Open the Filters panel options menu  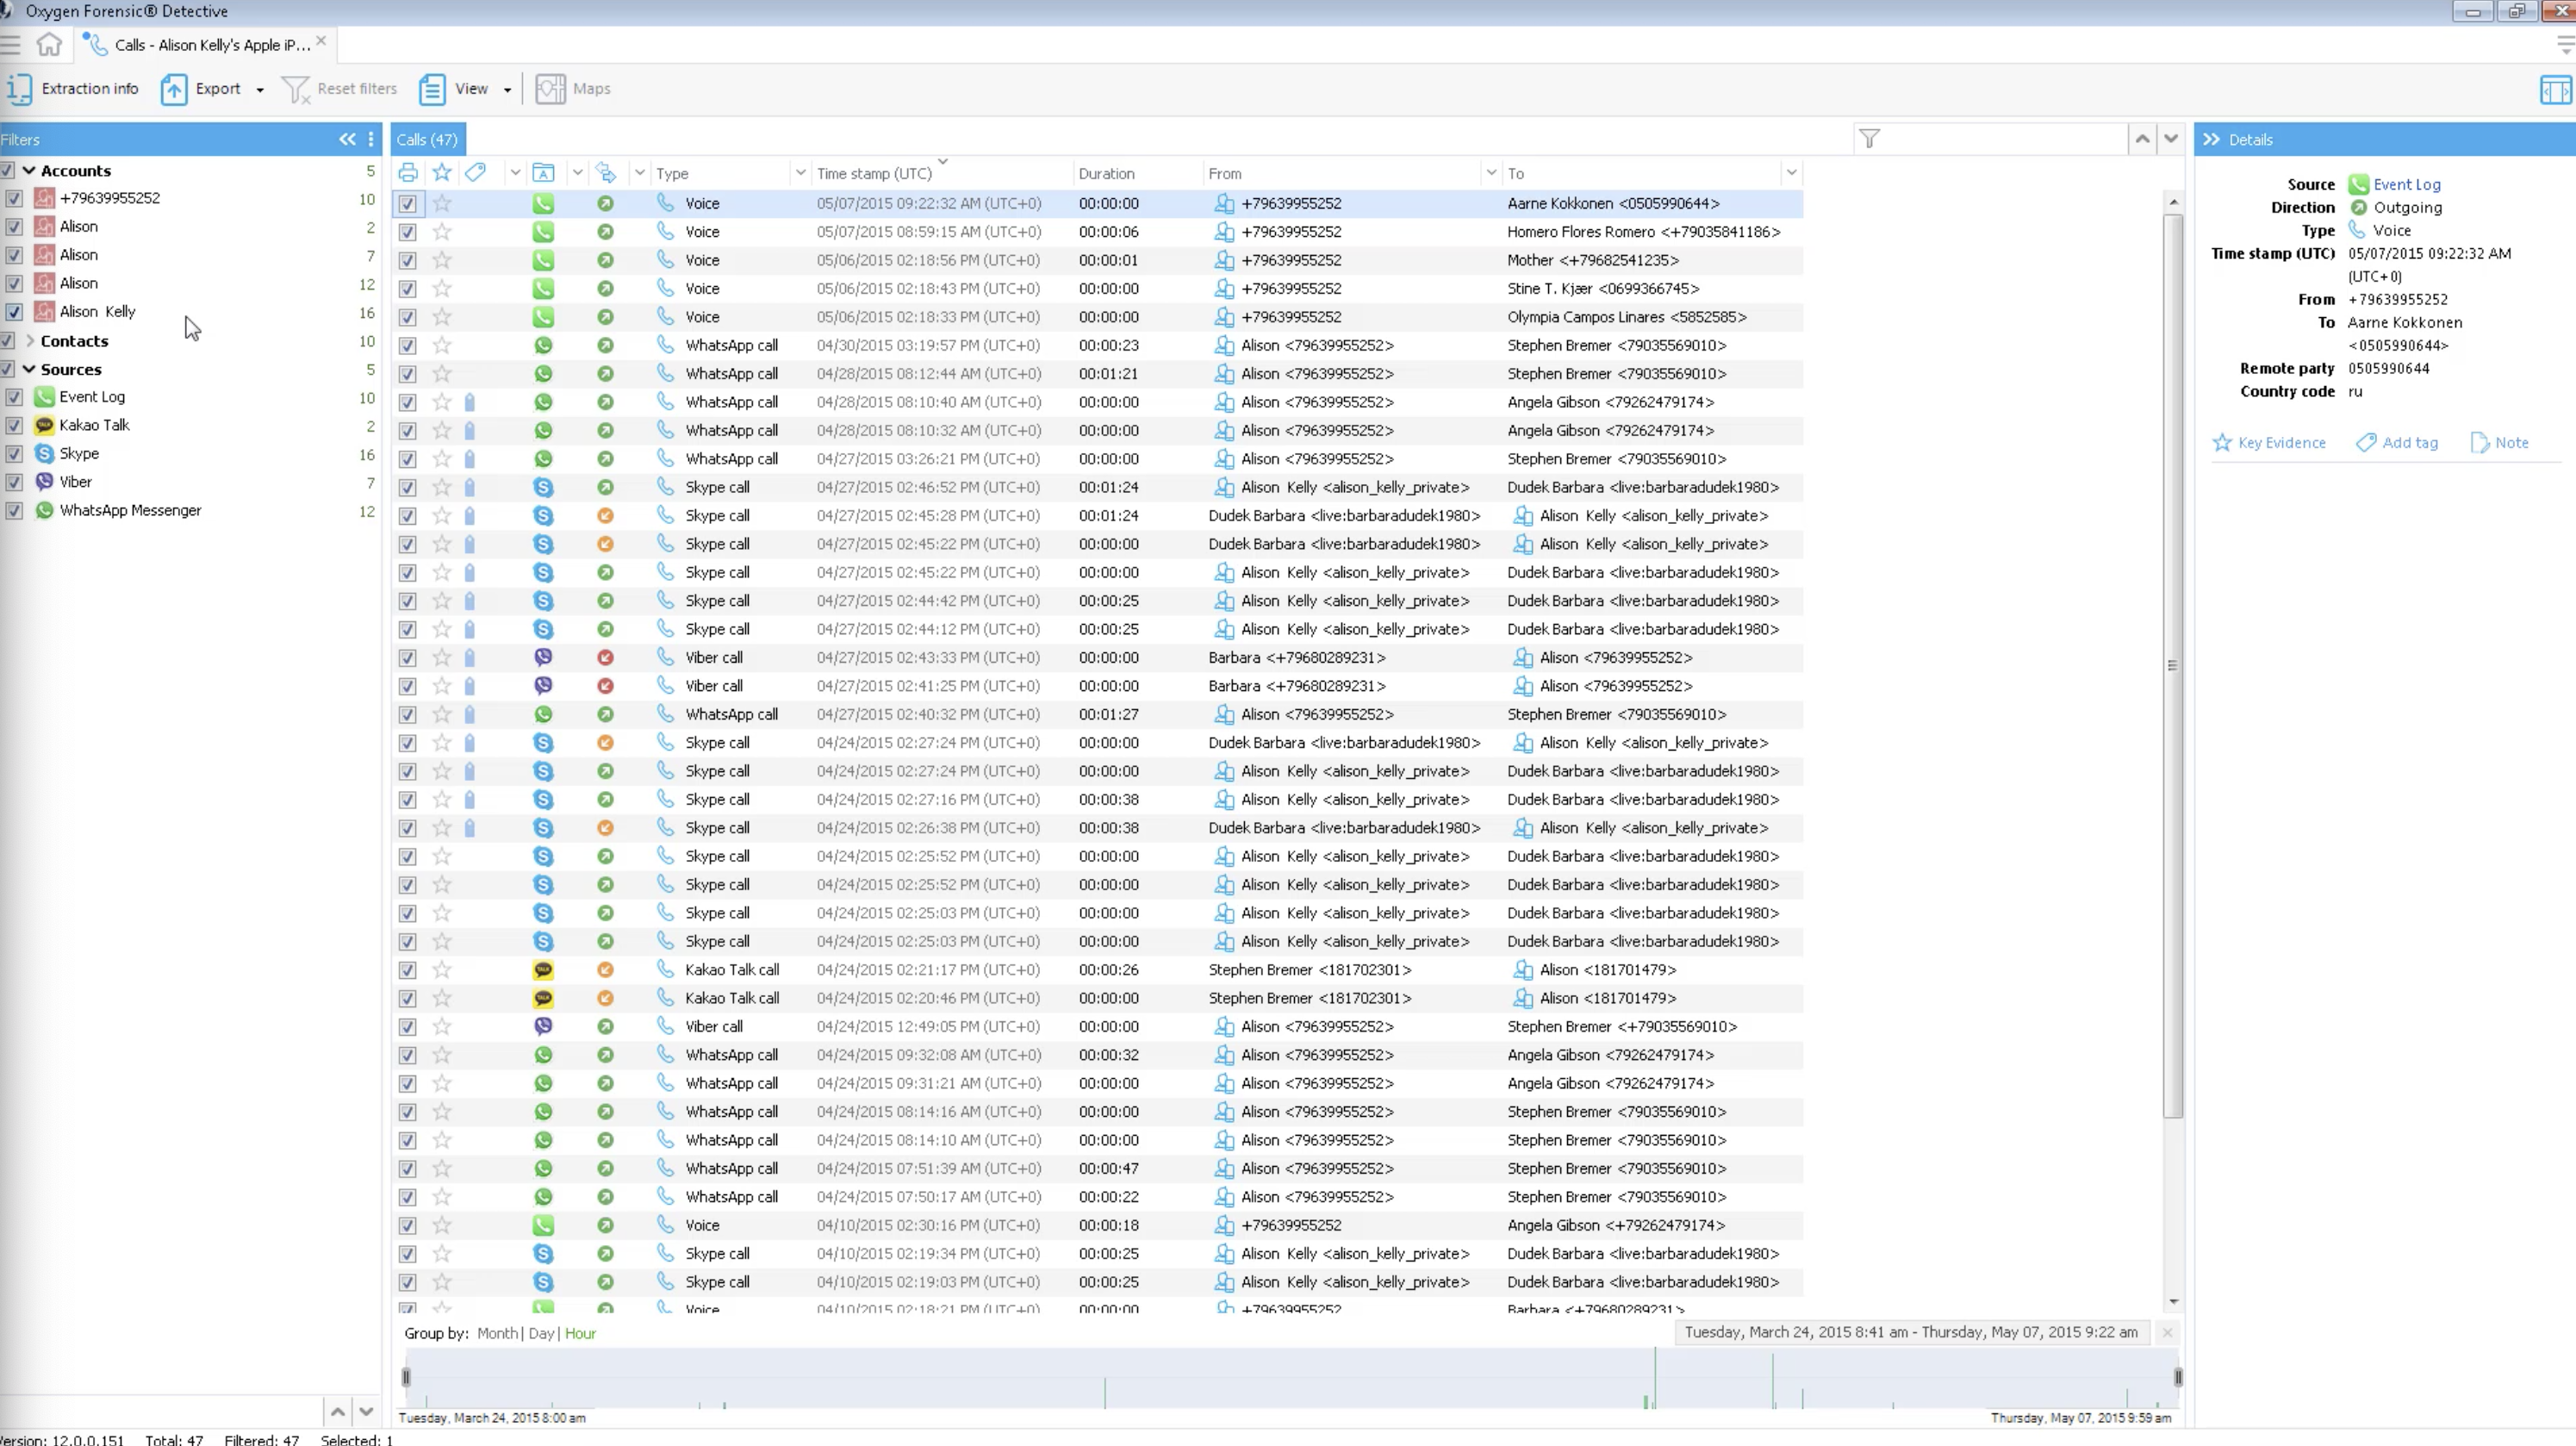[x=371, y=139]
